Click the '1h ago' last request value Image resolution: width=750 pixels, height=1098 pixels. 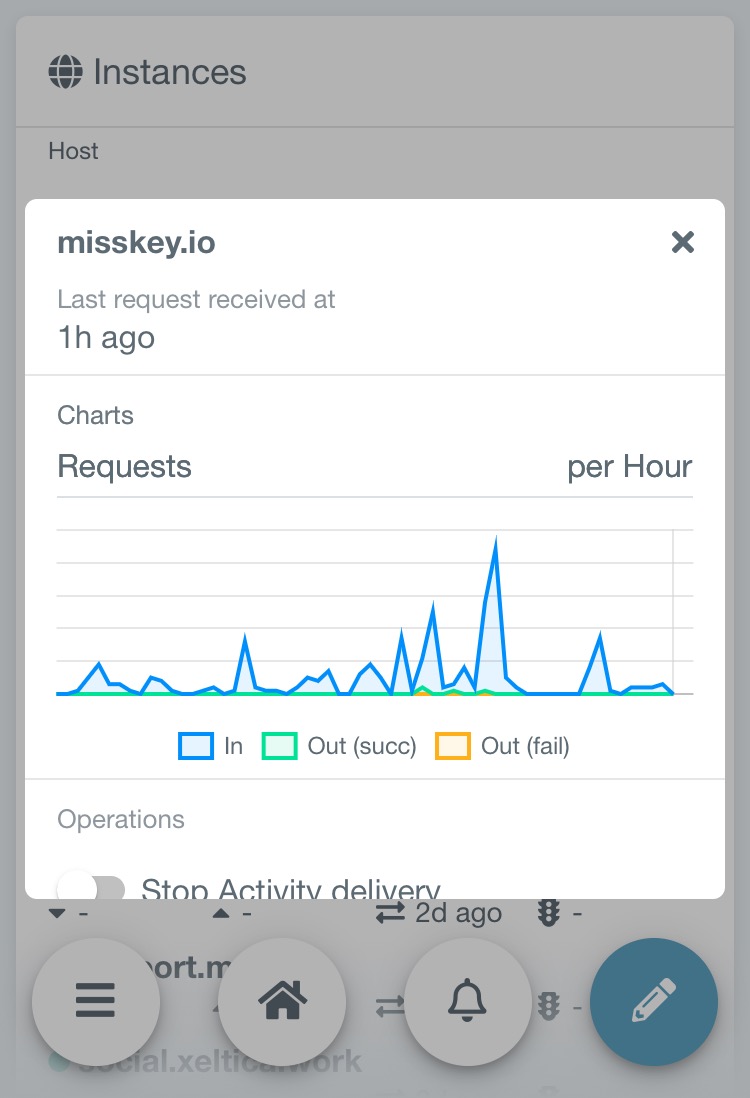click(106, 338)
